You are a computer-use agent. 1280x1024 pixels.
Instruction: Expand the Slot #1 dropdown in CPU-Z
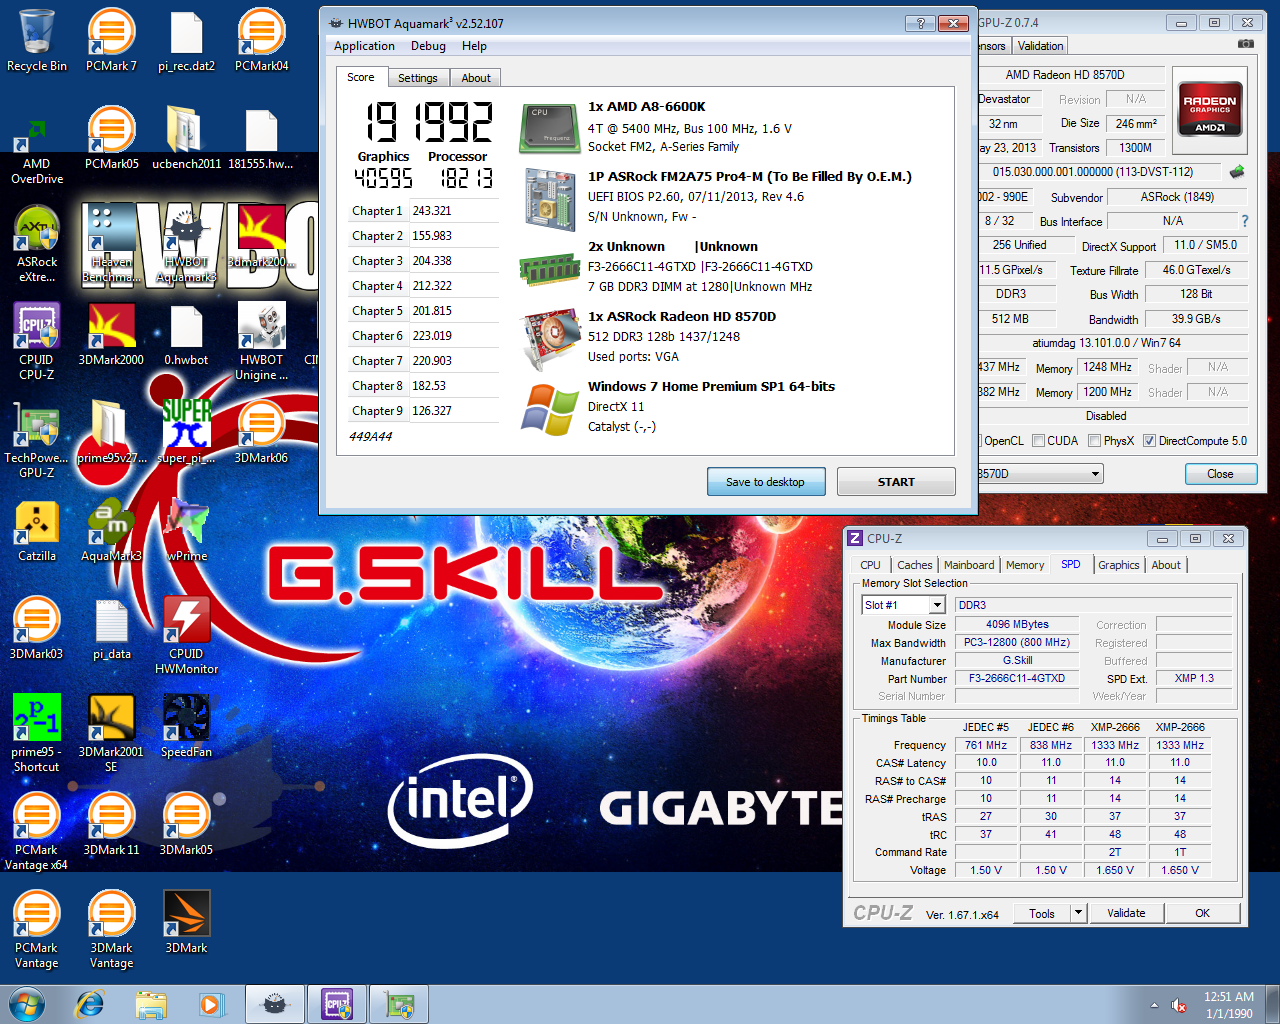click(x=937, y=605)
